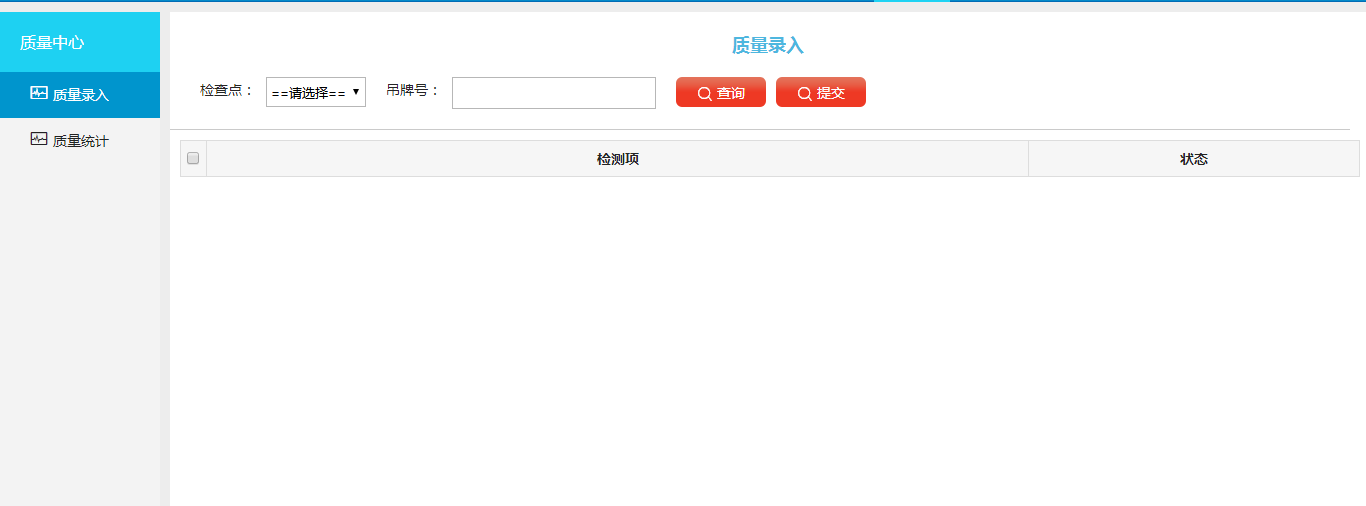Click the chart icon beside 质量录入

click(x=39, y=93)
